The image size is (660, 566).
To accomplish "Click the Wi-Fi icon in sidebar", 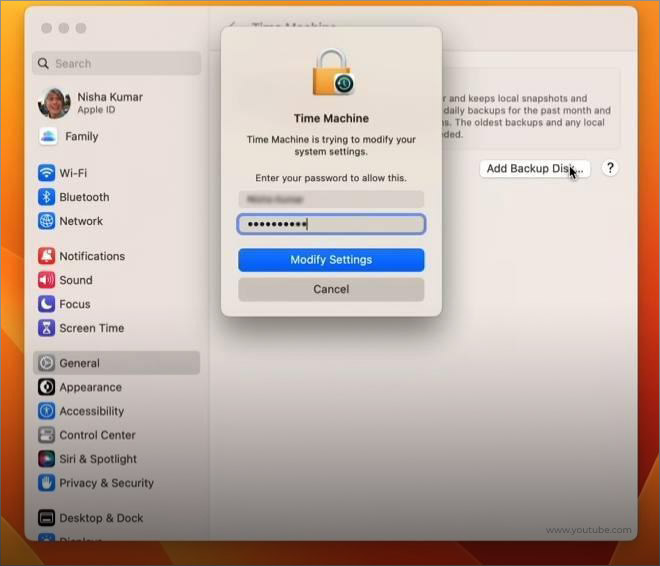I will click(46, 173).
